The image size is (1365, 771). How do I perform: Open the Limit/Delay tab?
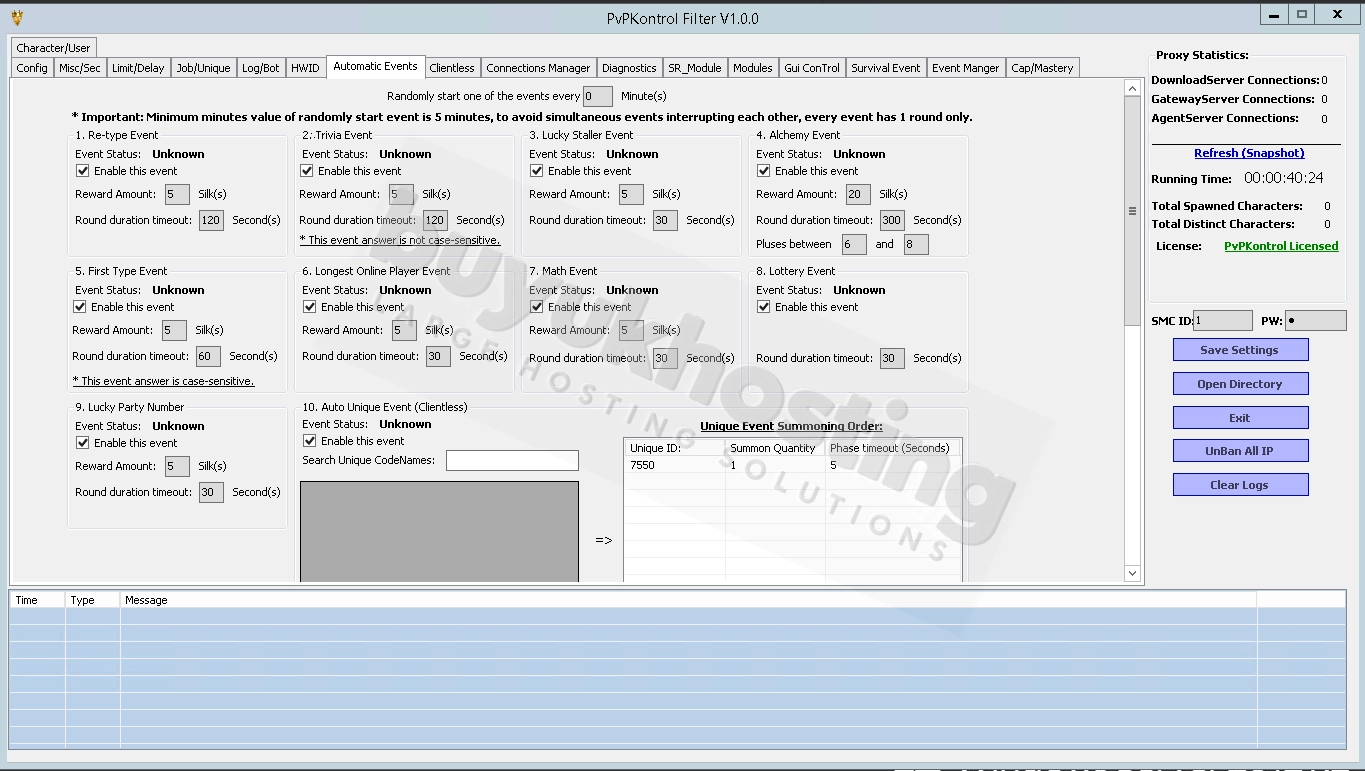click(x=138, y=68)
